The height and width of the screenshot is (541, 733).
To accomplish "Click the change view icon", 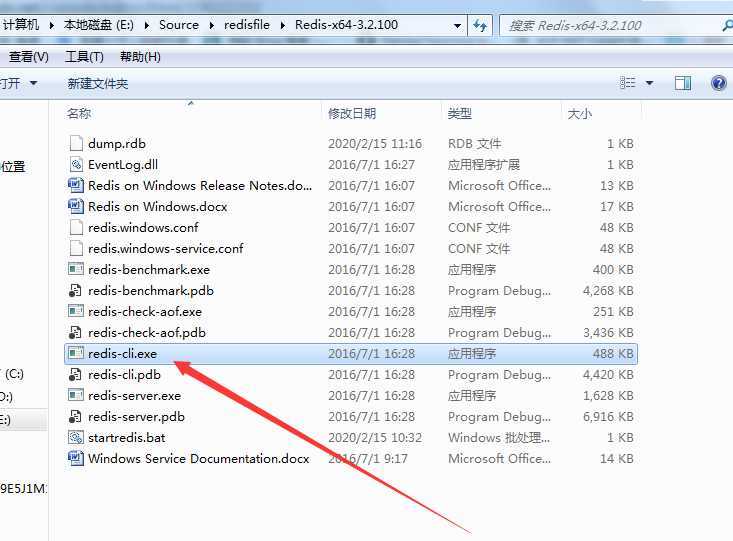I will 627,83.
